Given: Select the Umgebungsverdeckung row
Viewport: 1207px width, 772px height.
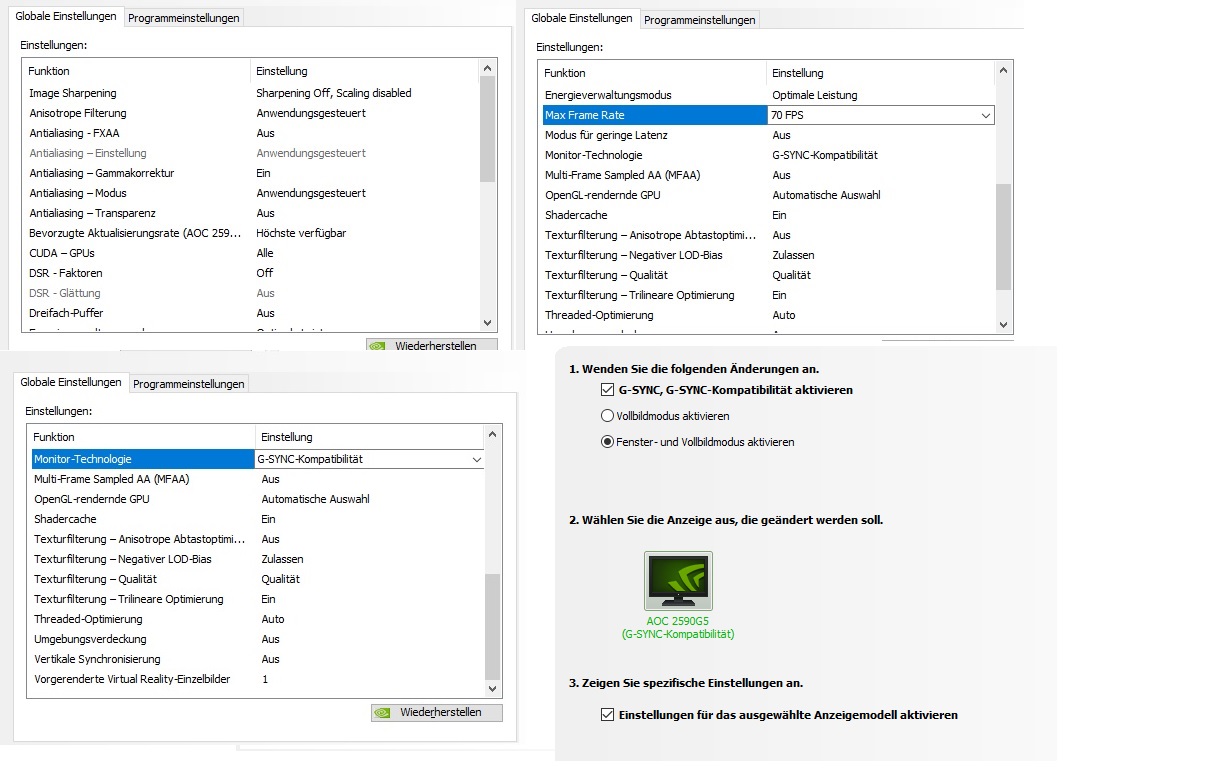Looking at the screenshot, I should coord(256,639).
